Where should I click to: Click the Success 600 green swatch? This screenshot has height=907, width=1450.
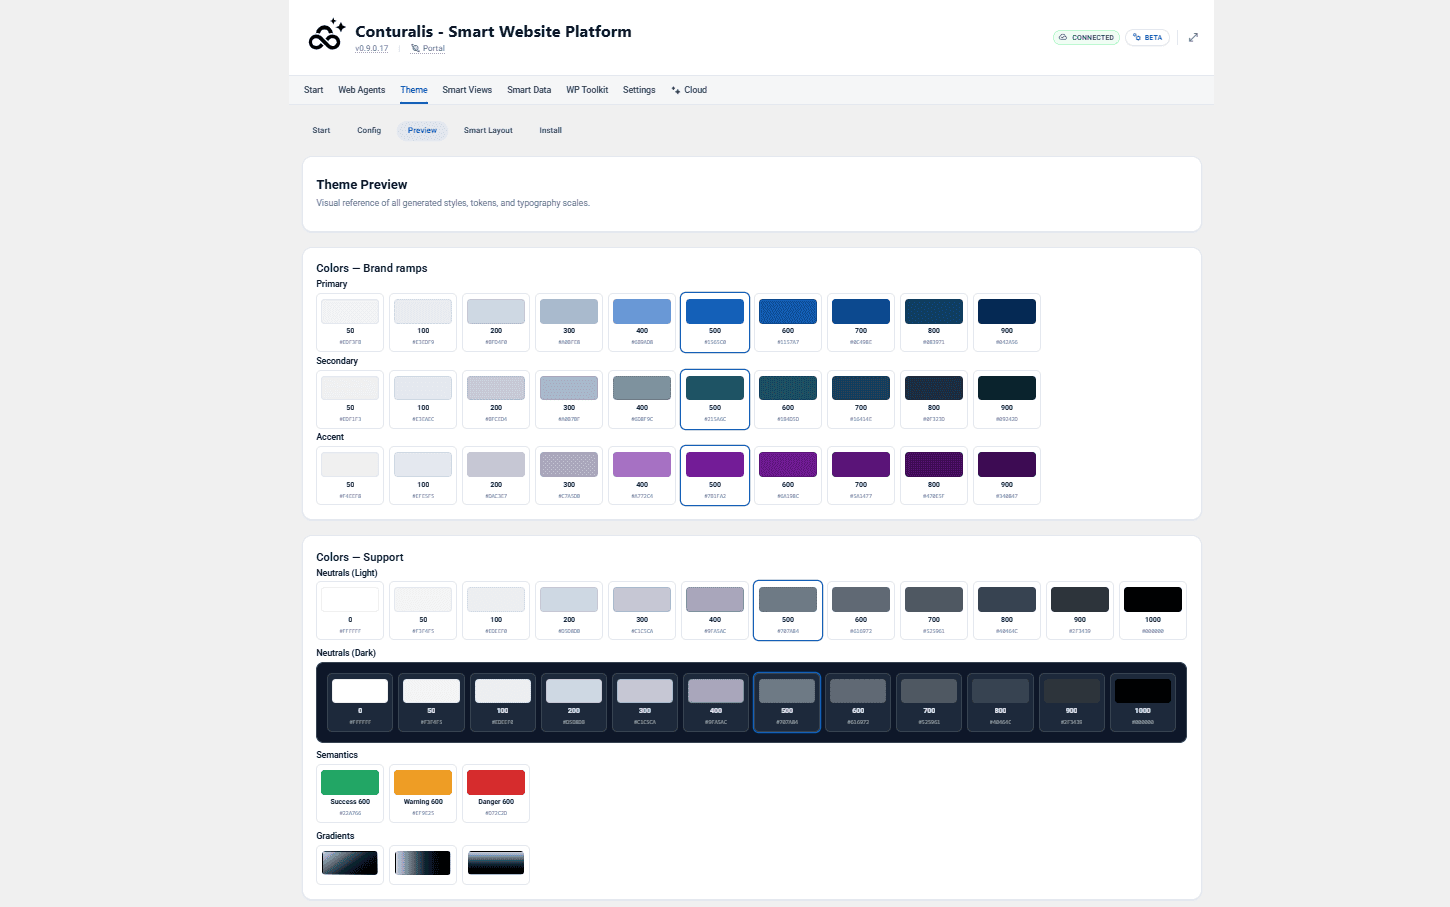[x=350, y=793]
